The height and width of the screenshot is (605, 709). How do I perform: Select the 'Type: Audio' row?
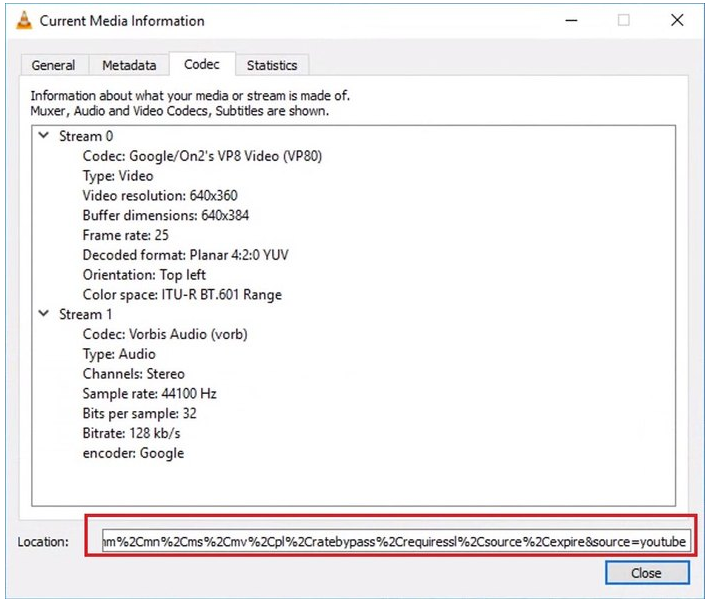[x=119, y=354]
